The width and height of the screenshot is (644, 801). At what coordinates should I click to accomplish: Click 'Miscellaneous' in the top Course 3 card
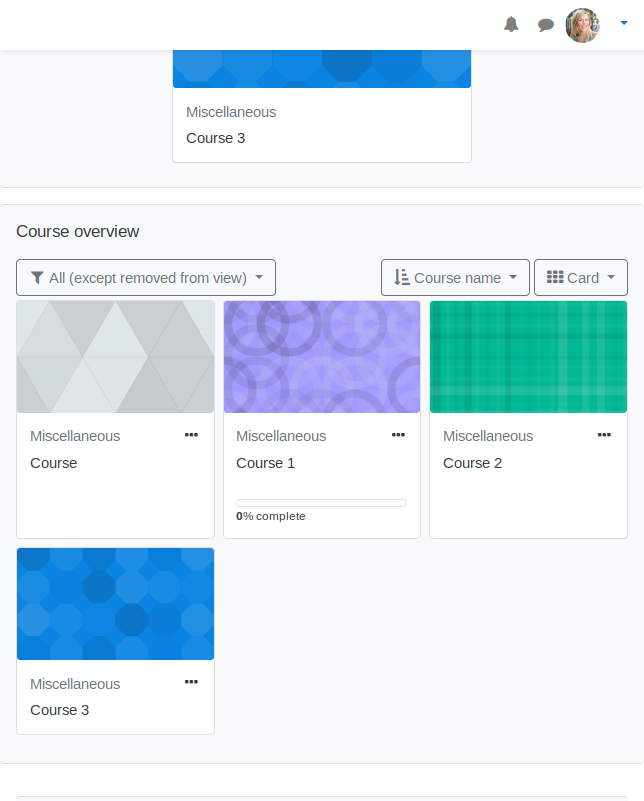[231, 112]
